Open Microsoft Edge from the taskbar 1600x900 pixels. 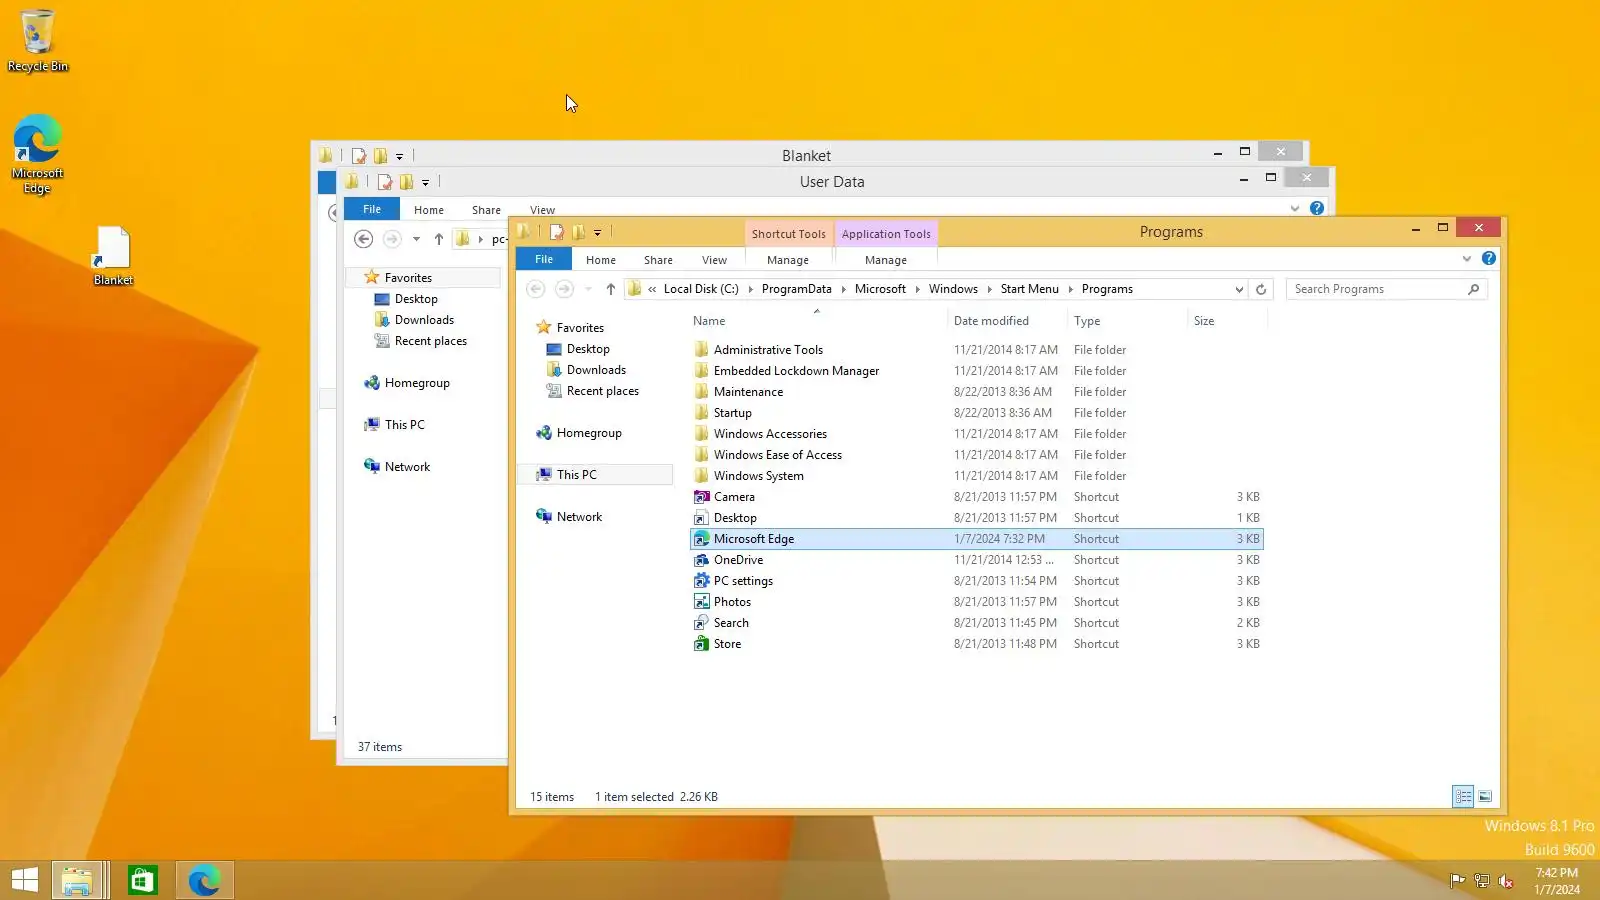(x=204, y=880)
